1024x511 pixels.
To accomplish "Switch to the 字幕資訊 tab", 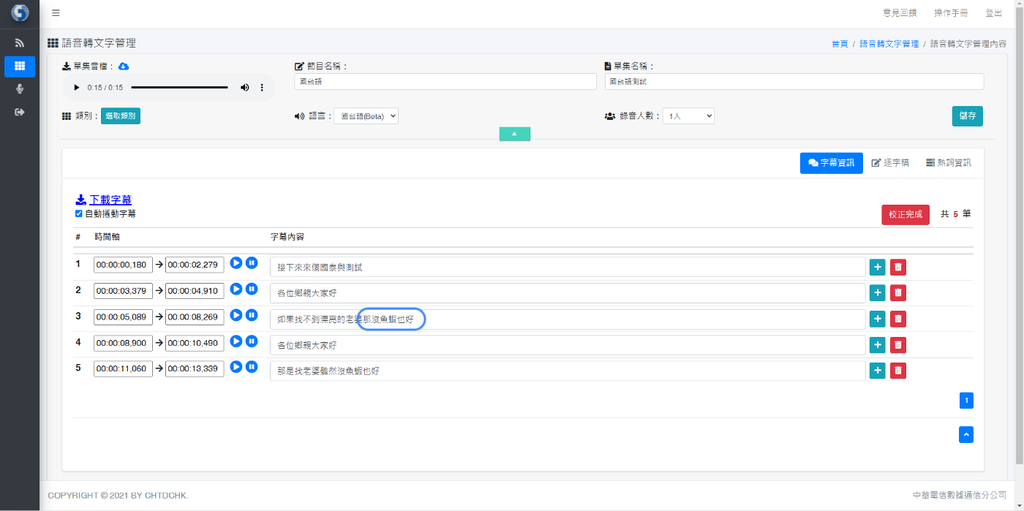I will point(831,163).
